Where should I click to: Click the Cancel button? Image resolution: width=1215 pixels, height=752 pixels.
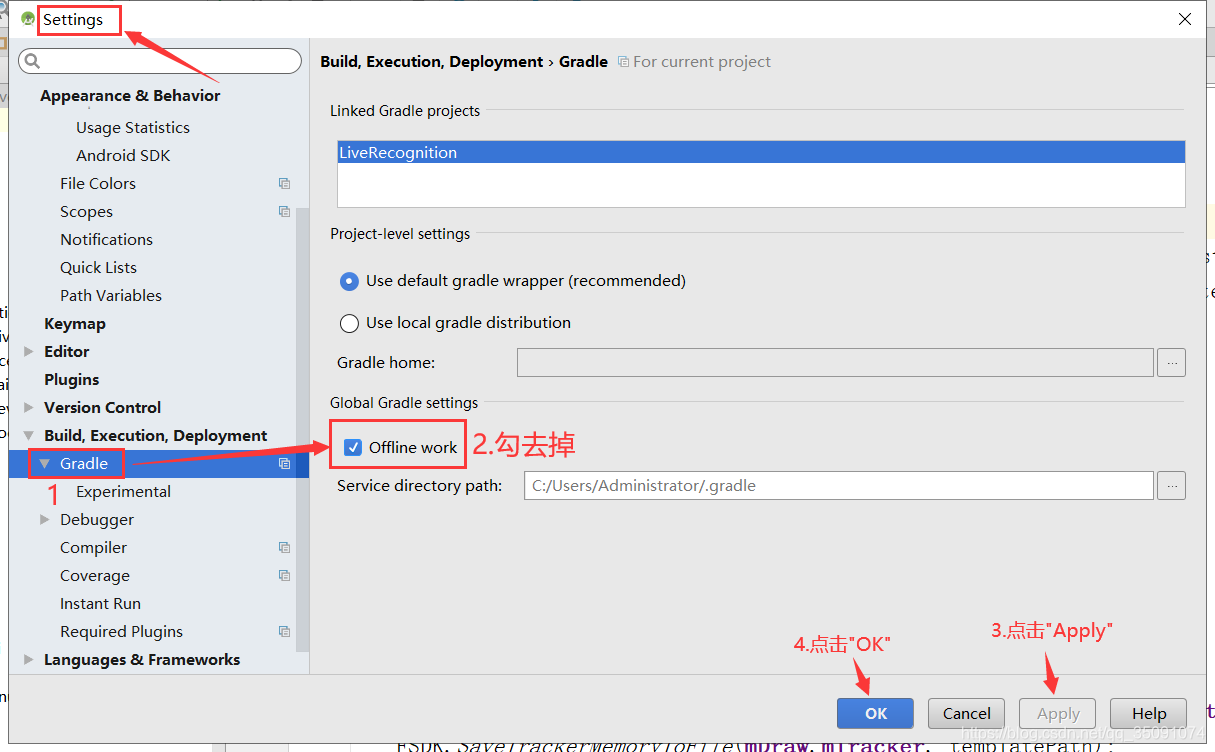tap(967, 713)
